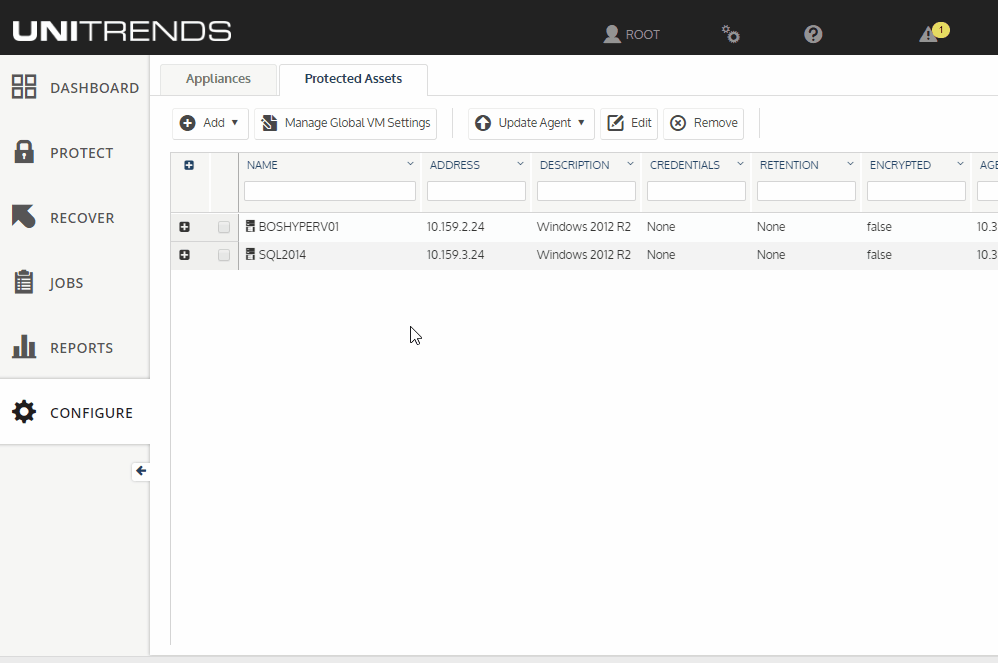Select the Configure menu item
Viewport: 998px width, 663px height.
75,412
